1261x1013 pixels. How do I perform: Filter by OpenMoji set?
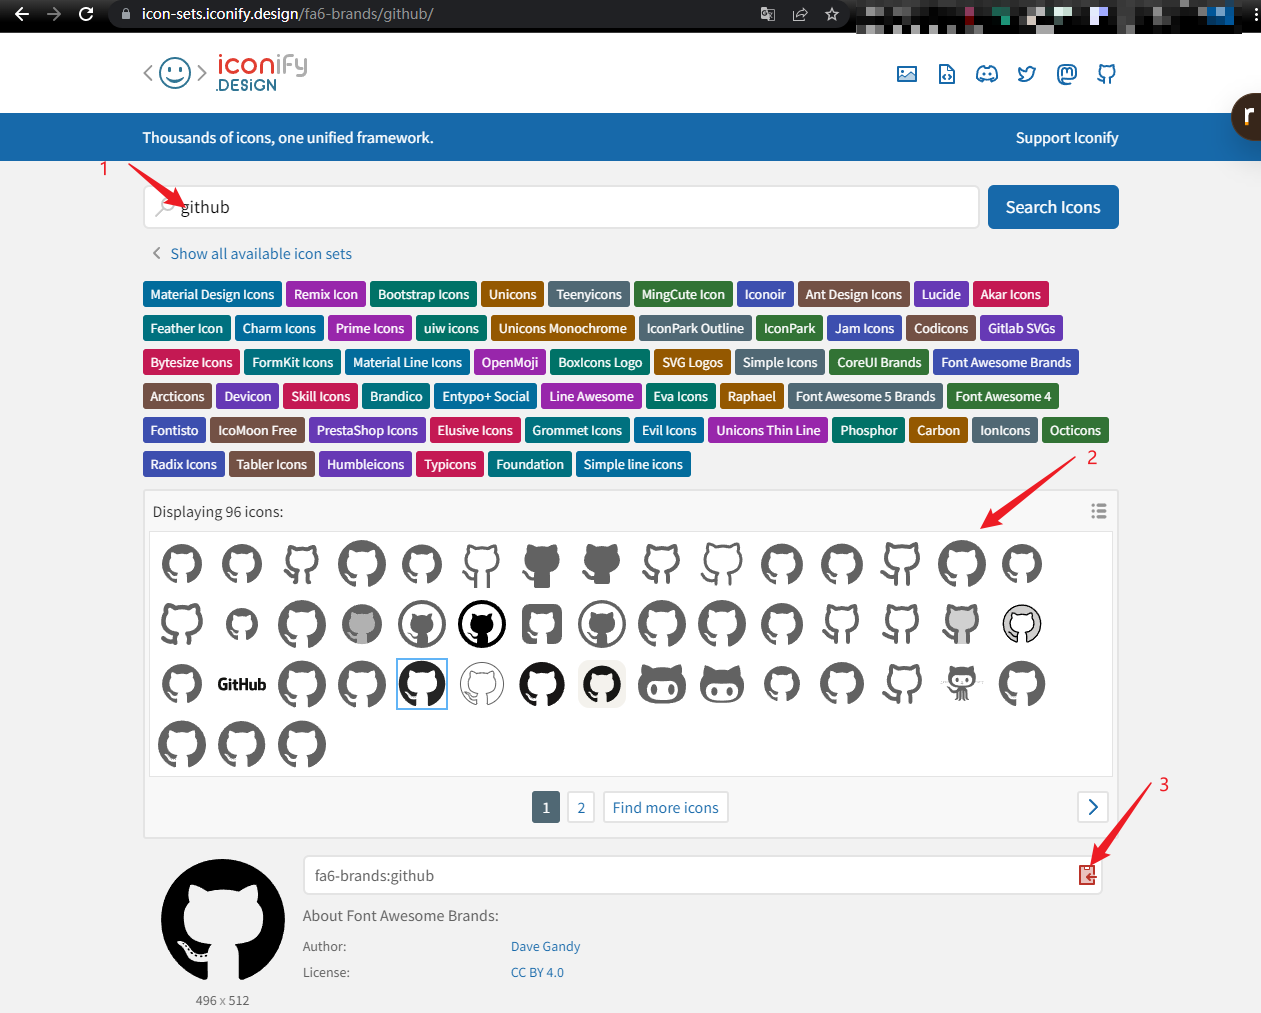pos(510,362)
